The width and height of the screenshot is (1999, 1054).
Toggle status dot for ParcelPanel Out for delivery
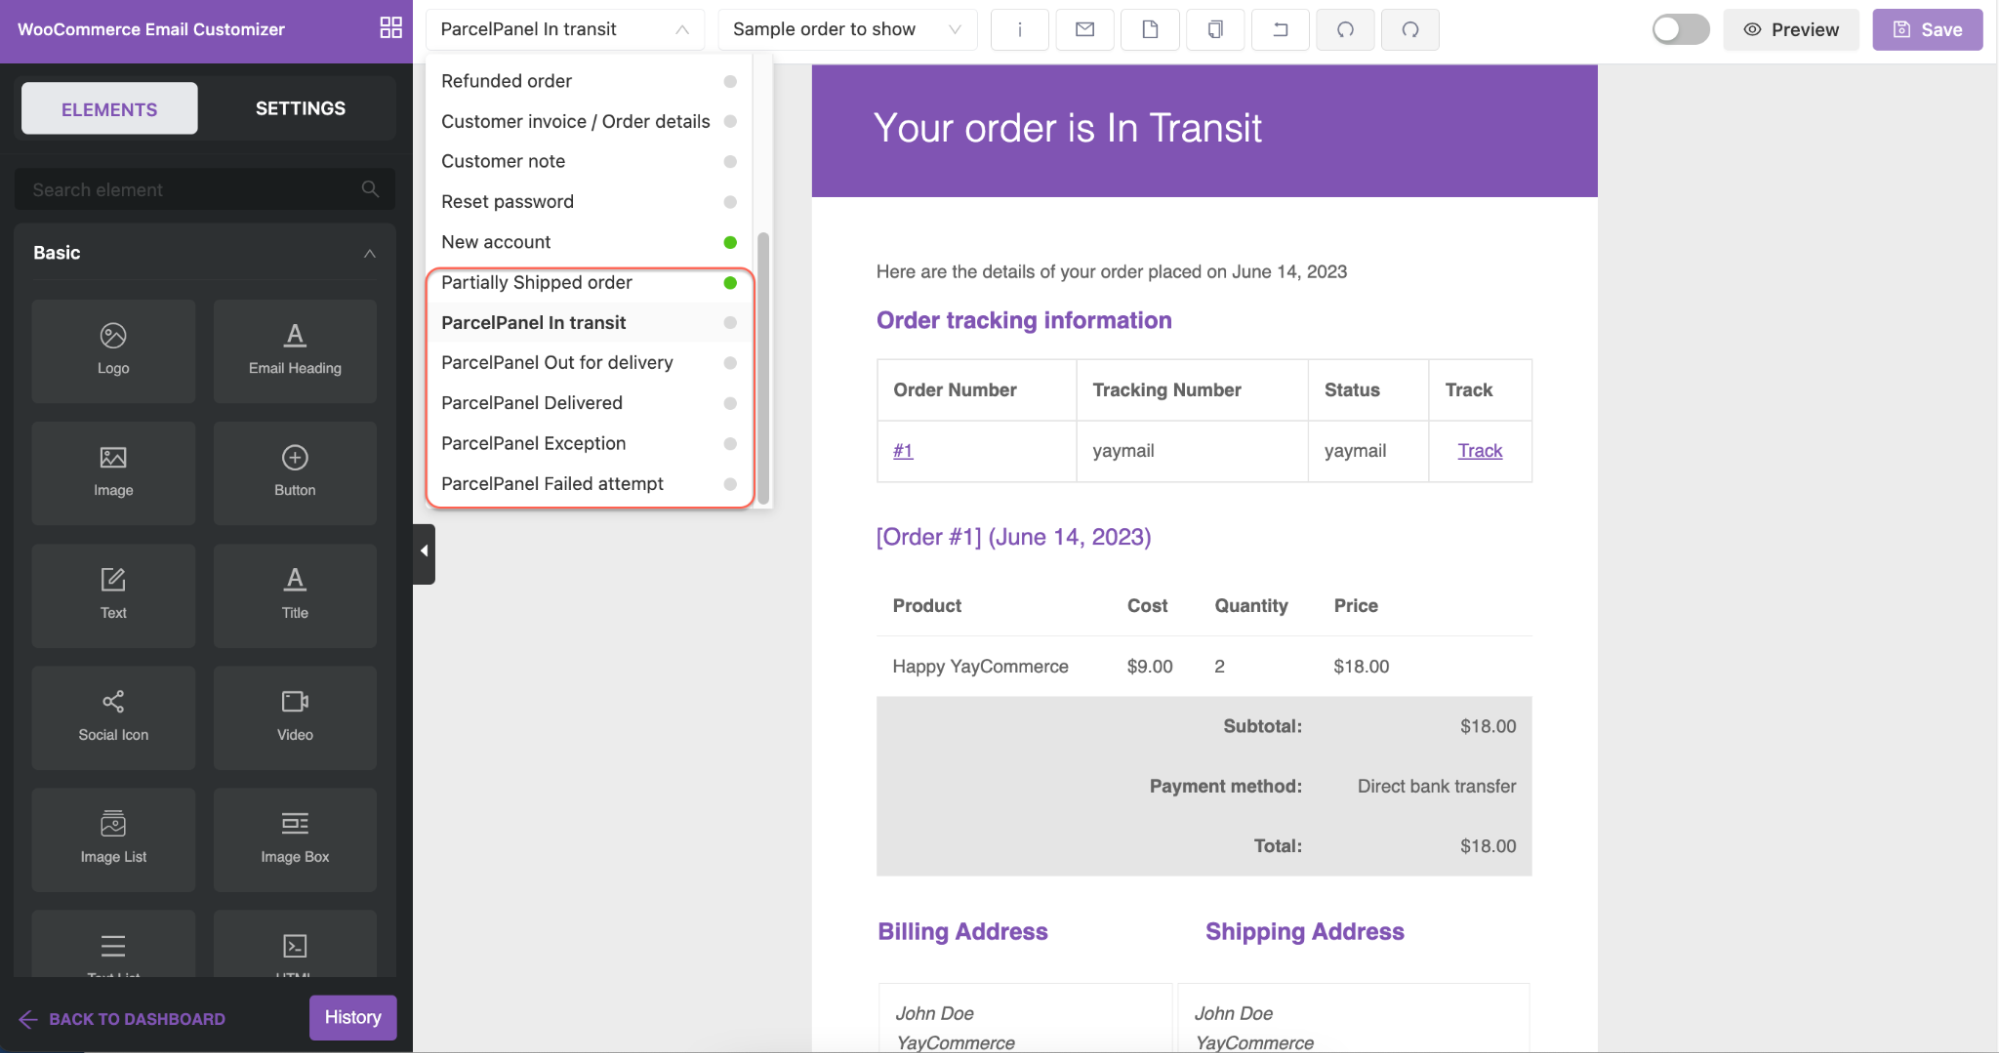point(730,363)
